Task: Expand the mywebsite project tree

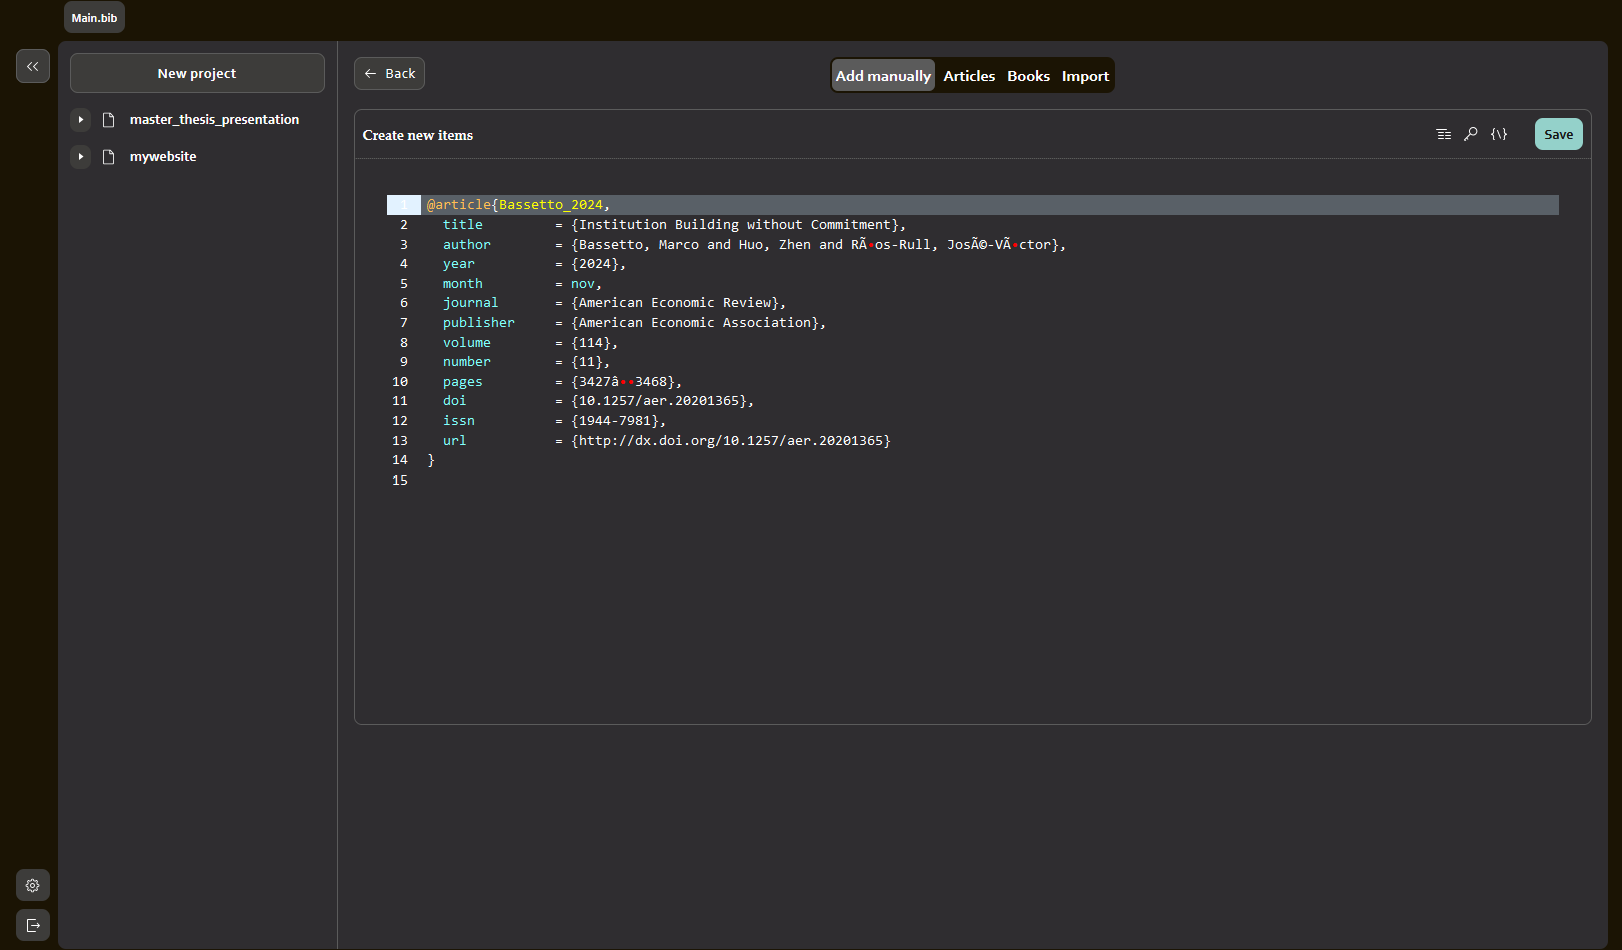Action: (81, 157)
